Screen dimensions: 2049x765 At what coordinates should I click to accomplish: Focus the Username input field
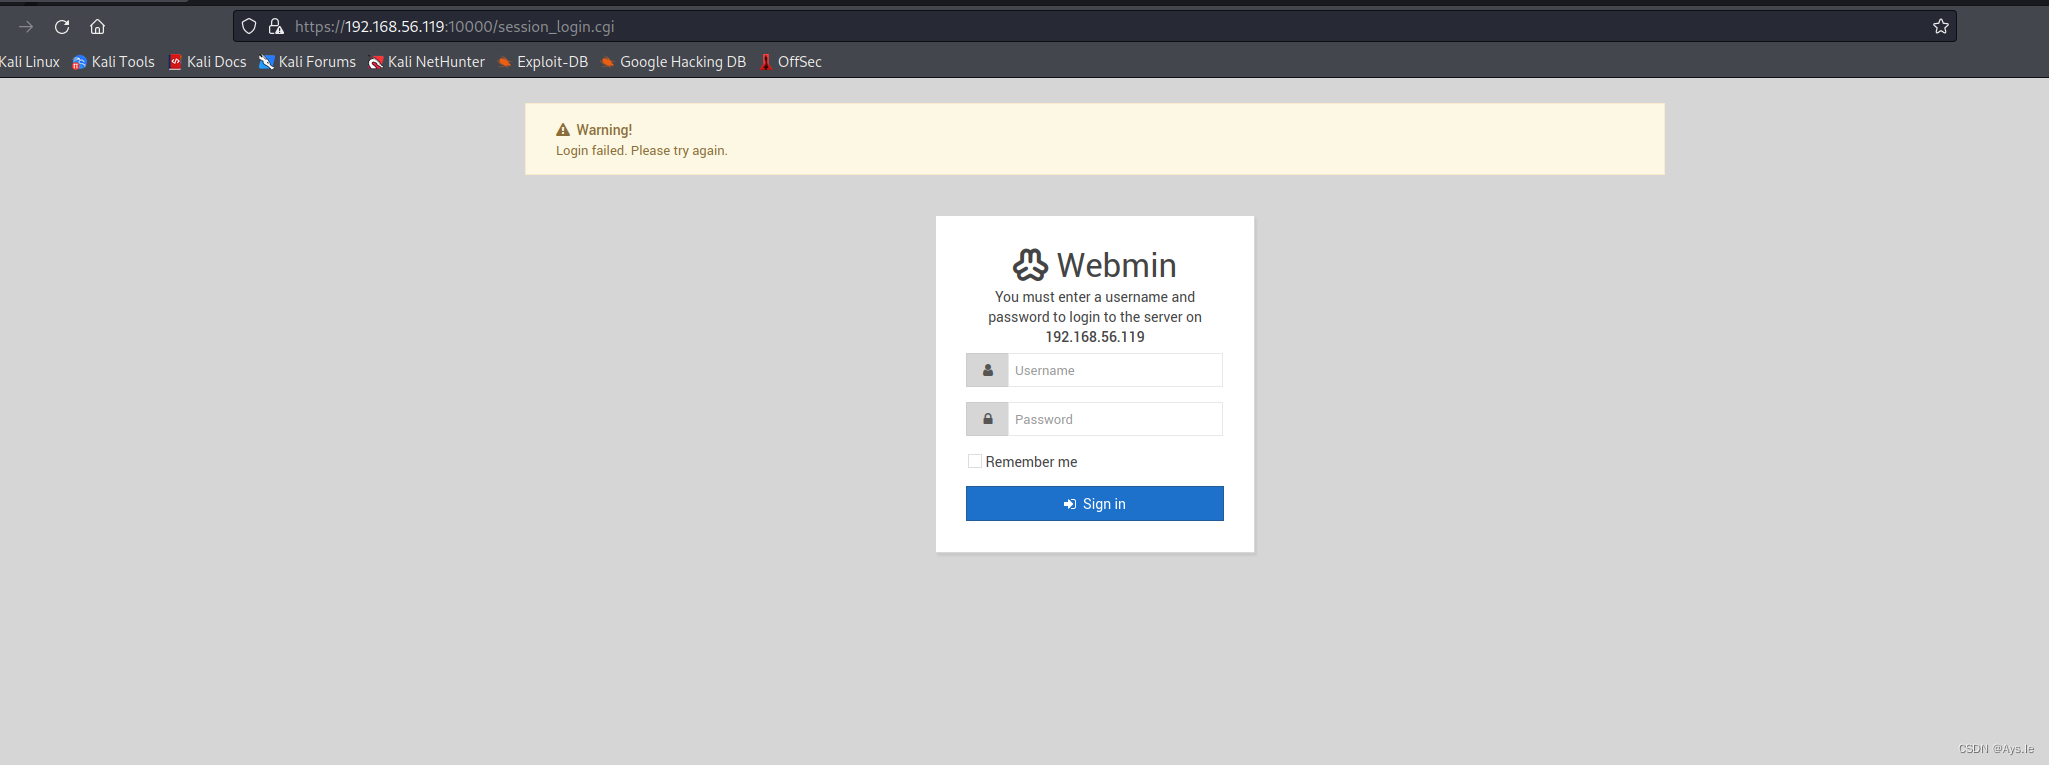coord(1115,370)
